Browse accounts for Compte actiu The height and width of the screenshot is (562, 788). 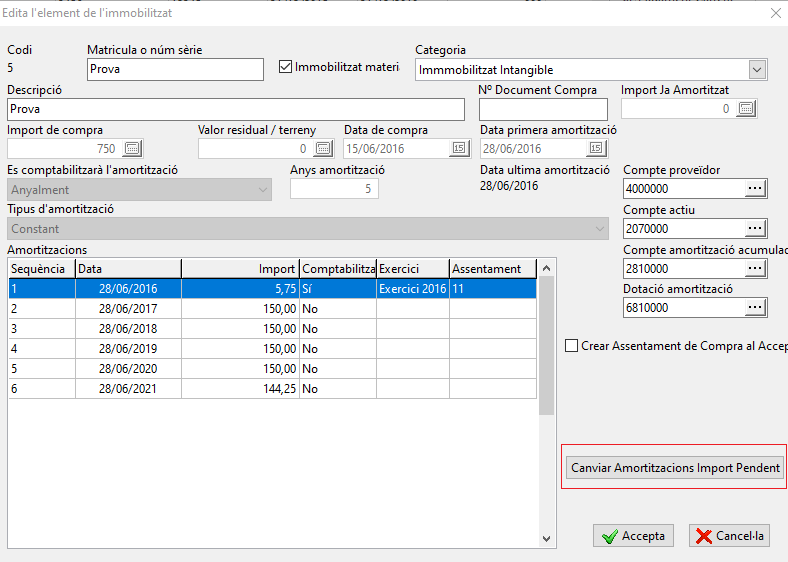[x=755, y=229]
